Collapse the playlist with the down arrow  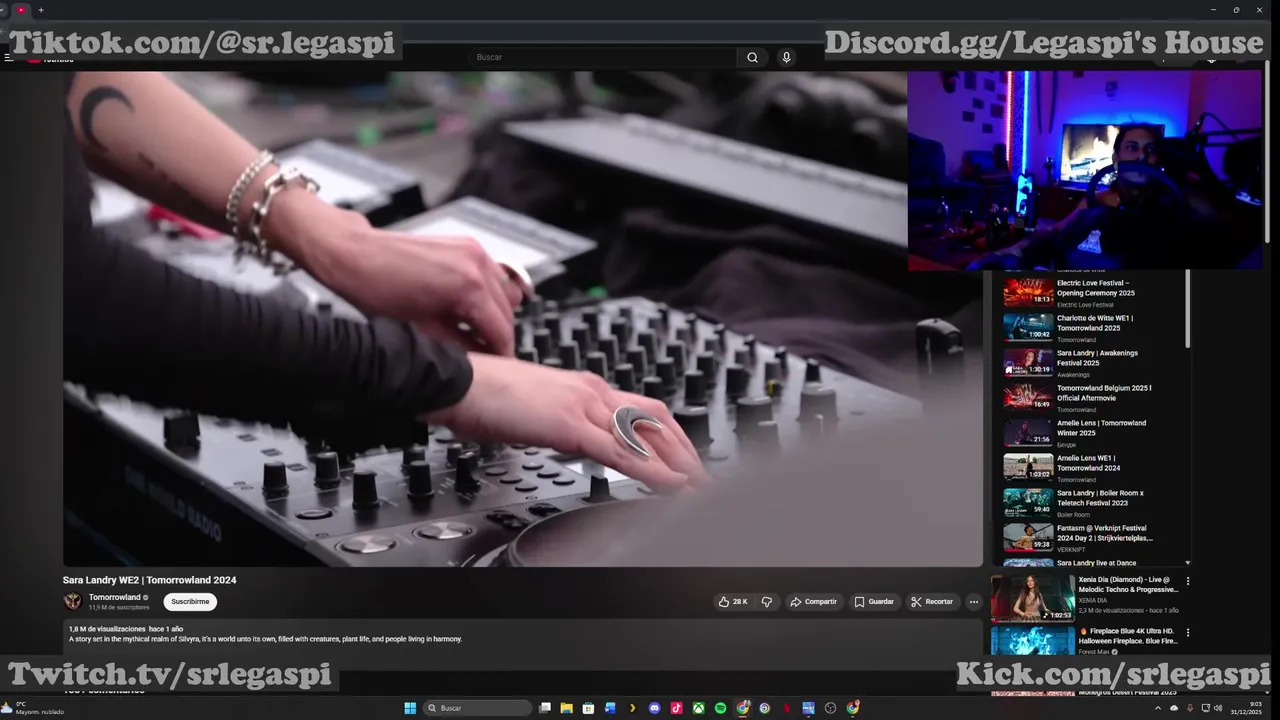[1188, 563]
